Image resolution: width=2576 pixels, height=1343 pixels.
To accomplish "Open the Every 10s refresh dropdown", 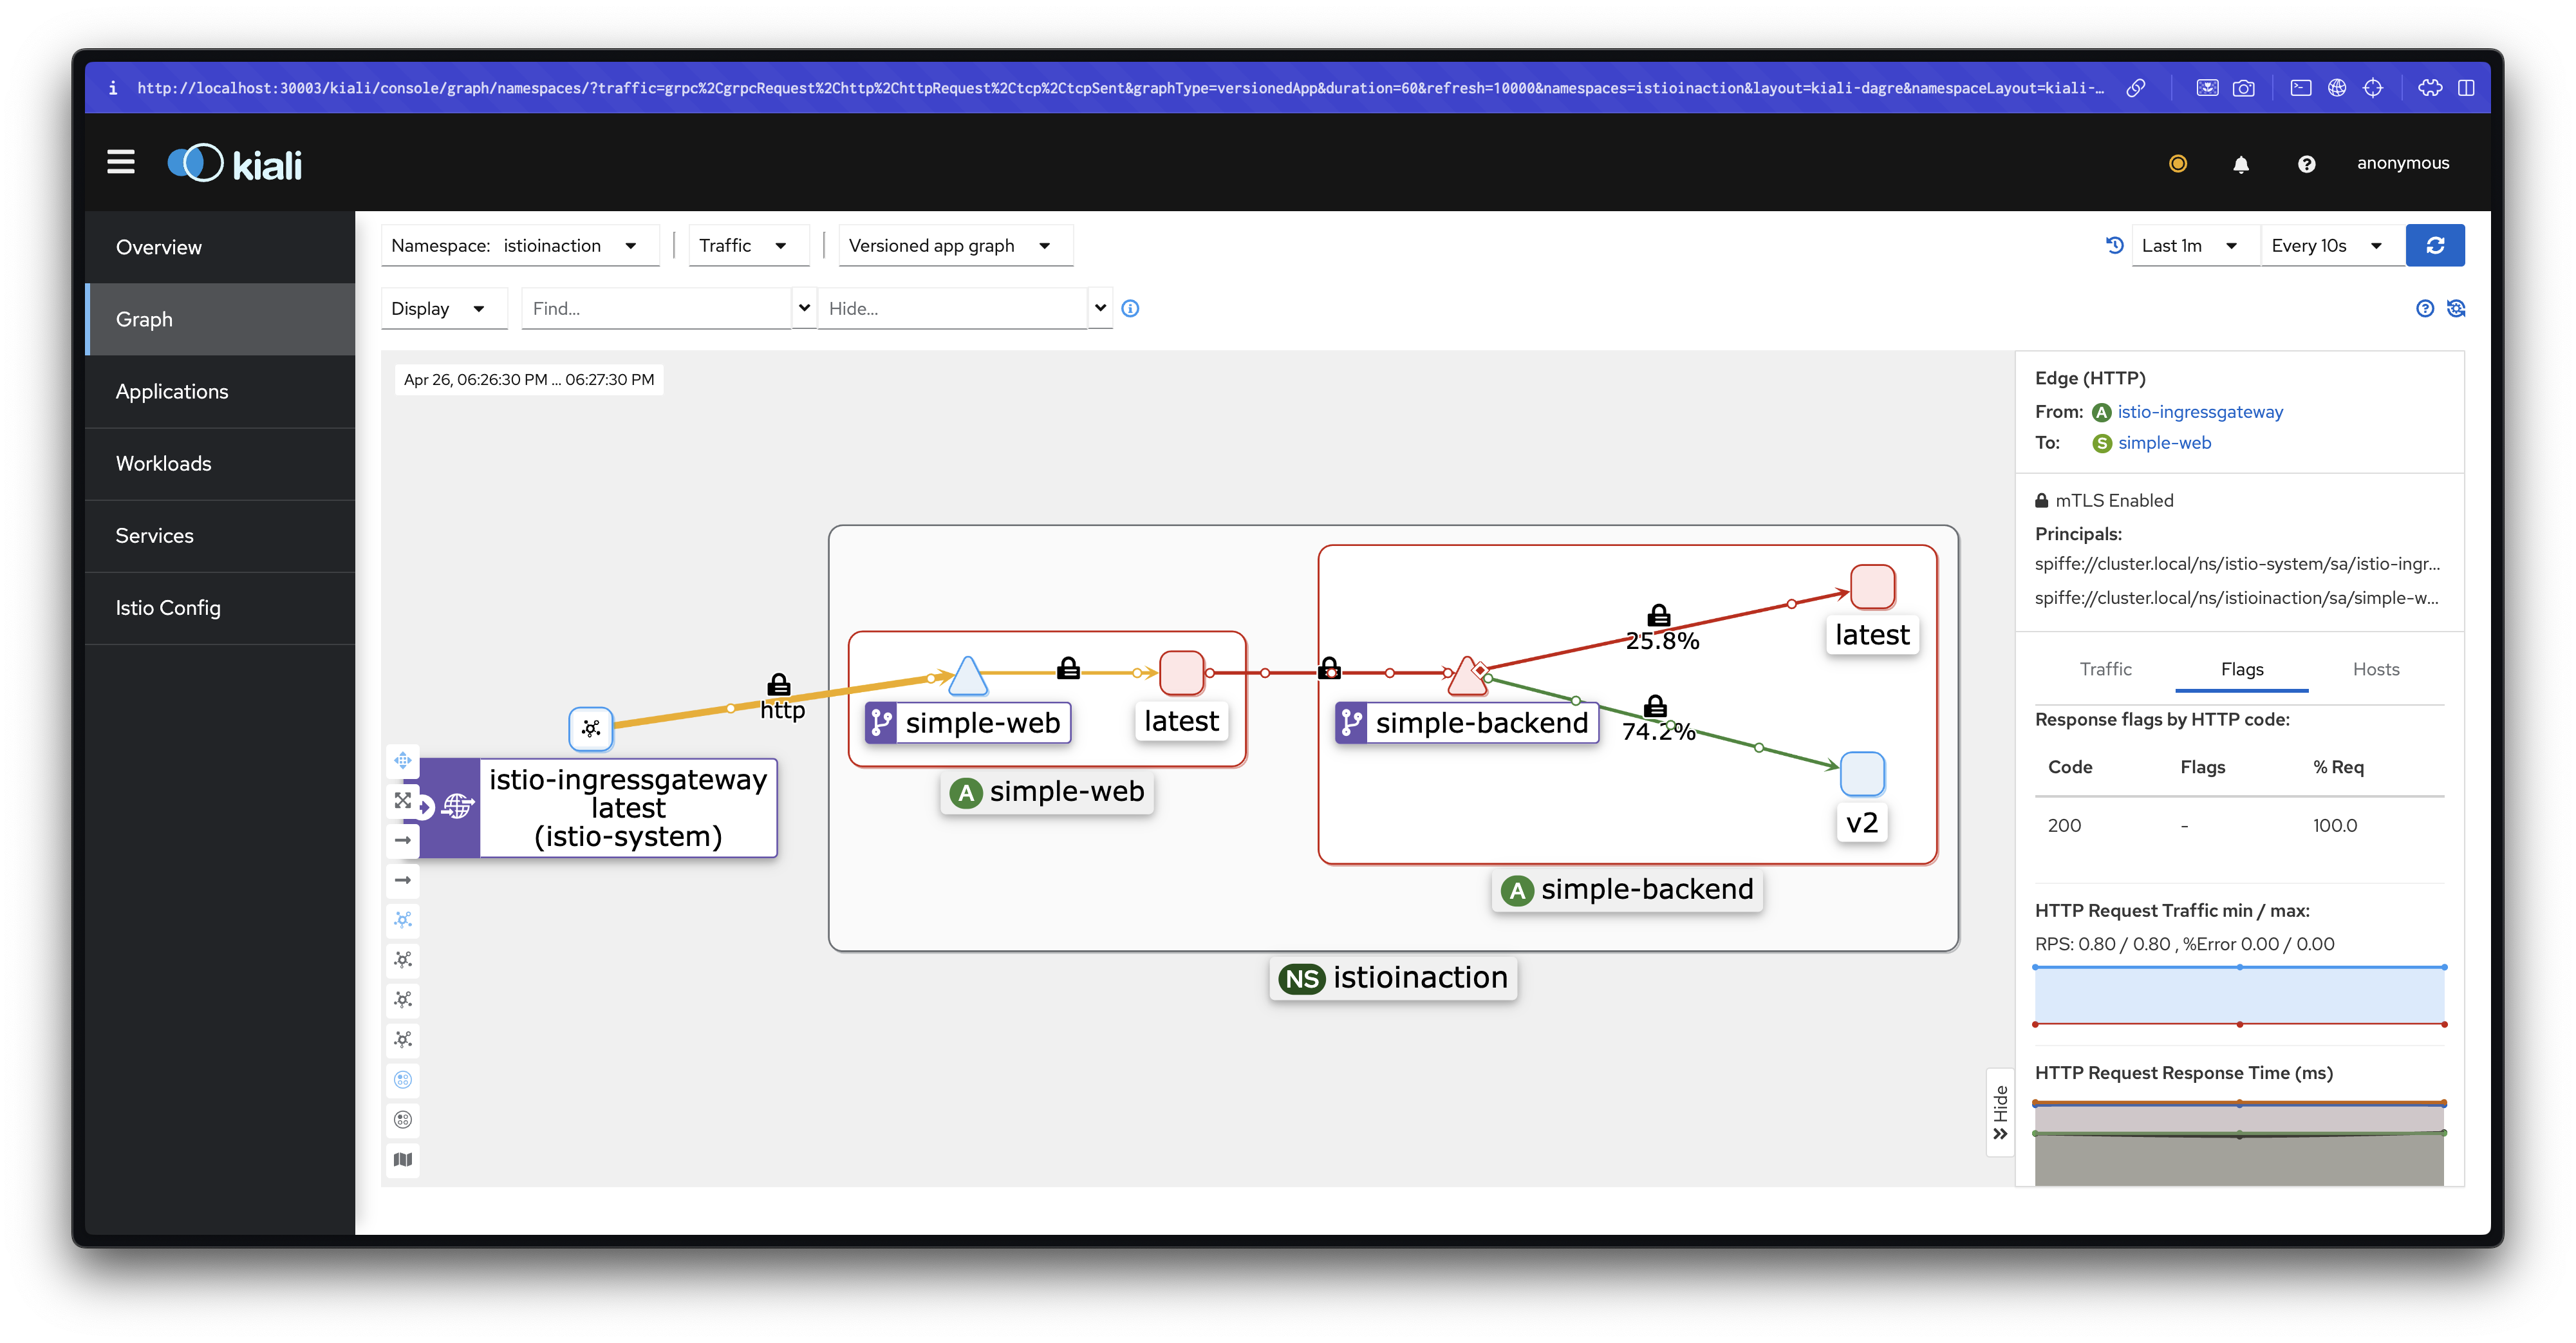I will point(2332,245).
